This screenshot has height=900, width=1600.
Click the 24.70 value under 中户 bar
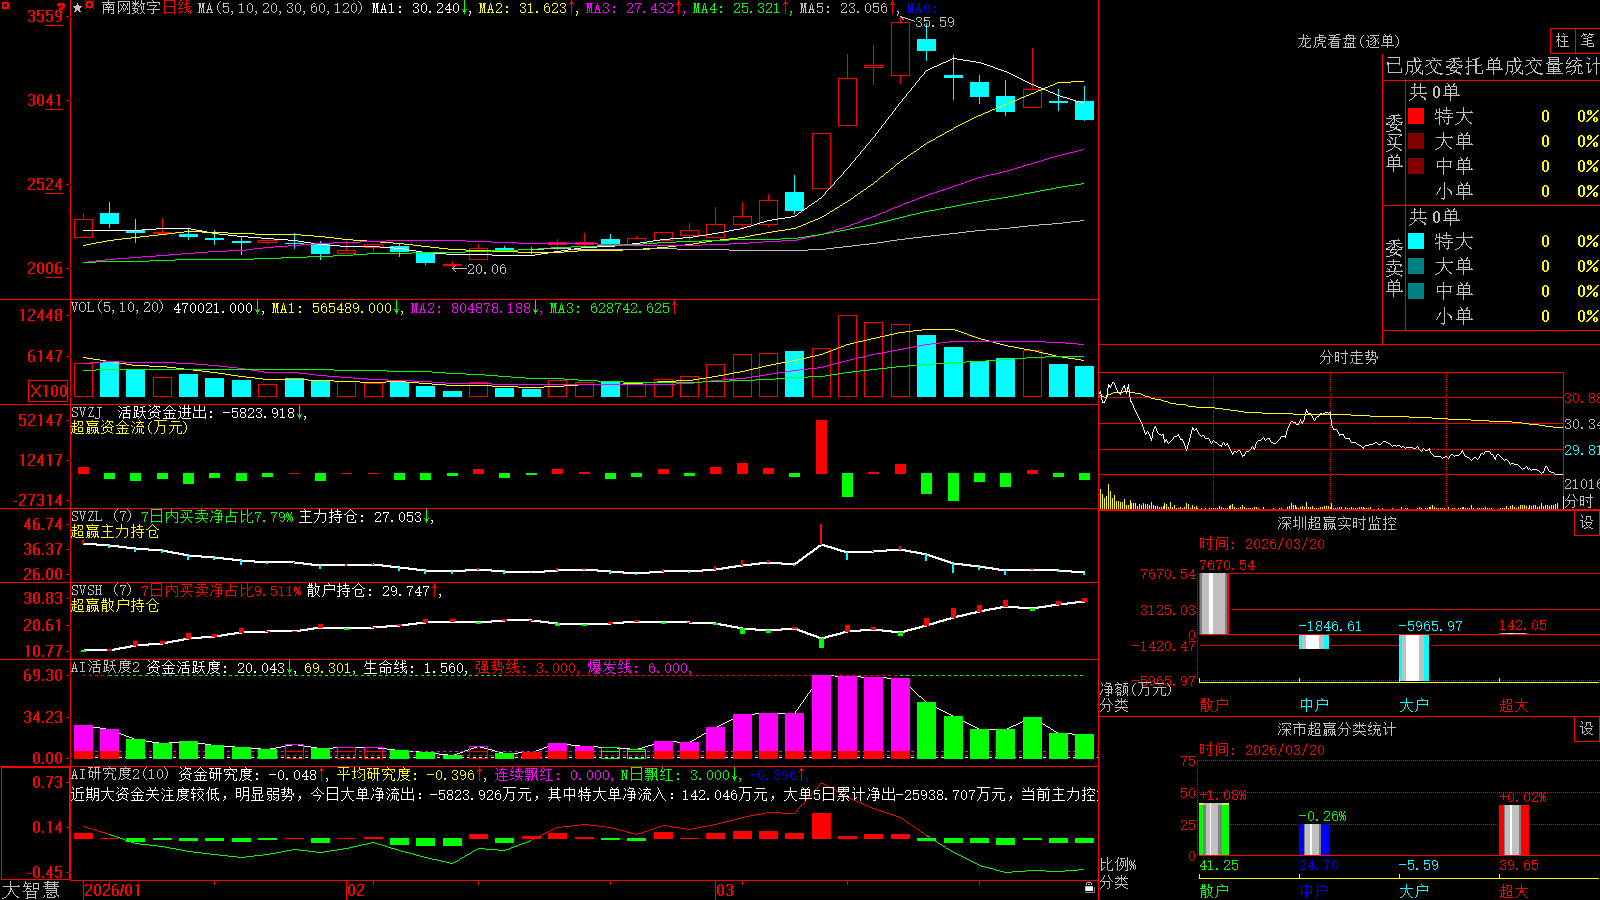tap(1319, 865)
